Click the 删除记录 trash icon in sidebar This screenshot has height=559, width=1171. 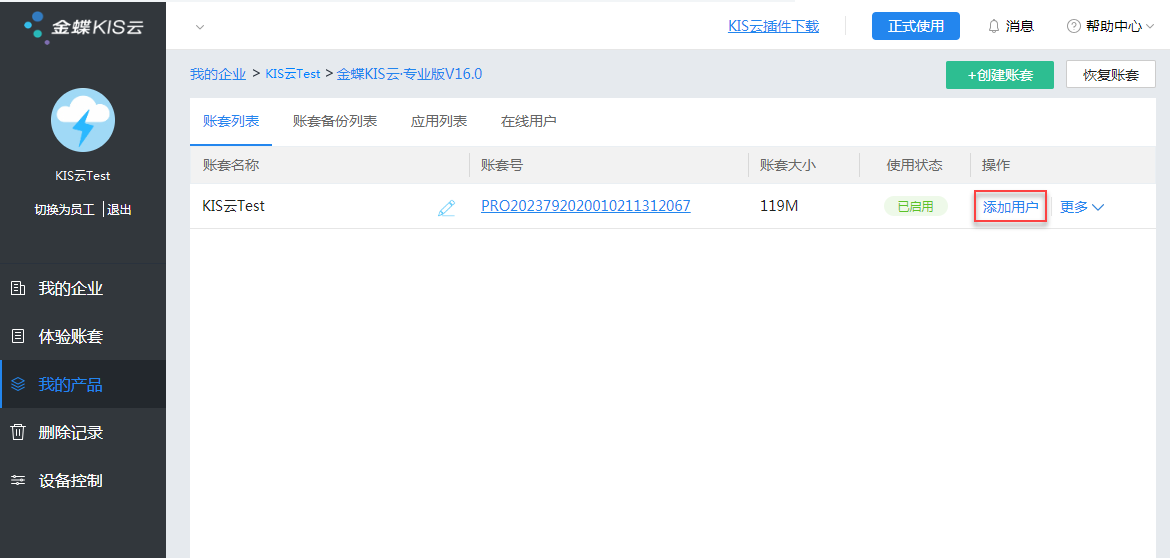18,432
